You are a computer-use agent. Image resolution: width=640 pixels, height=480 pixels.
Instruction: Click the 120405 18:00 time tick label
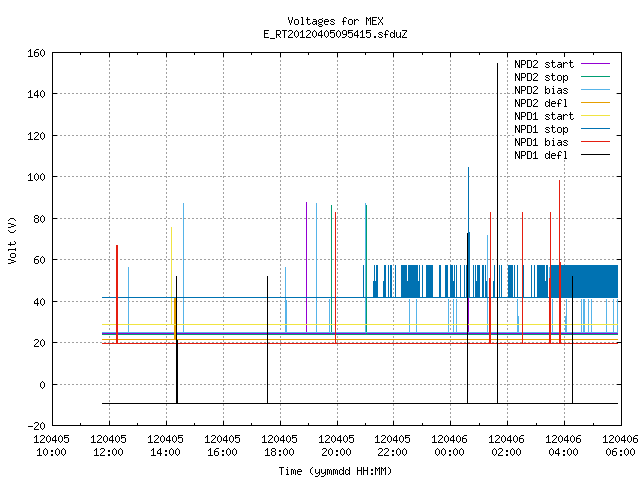(280, 446)
